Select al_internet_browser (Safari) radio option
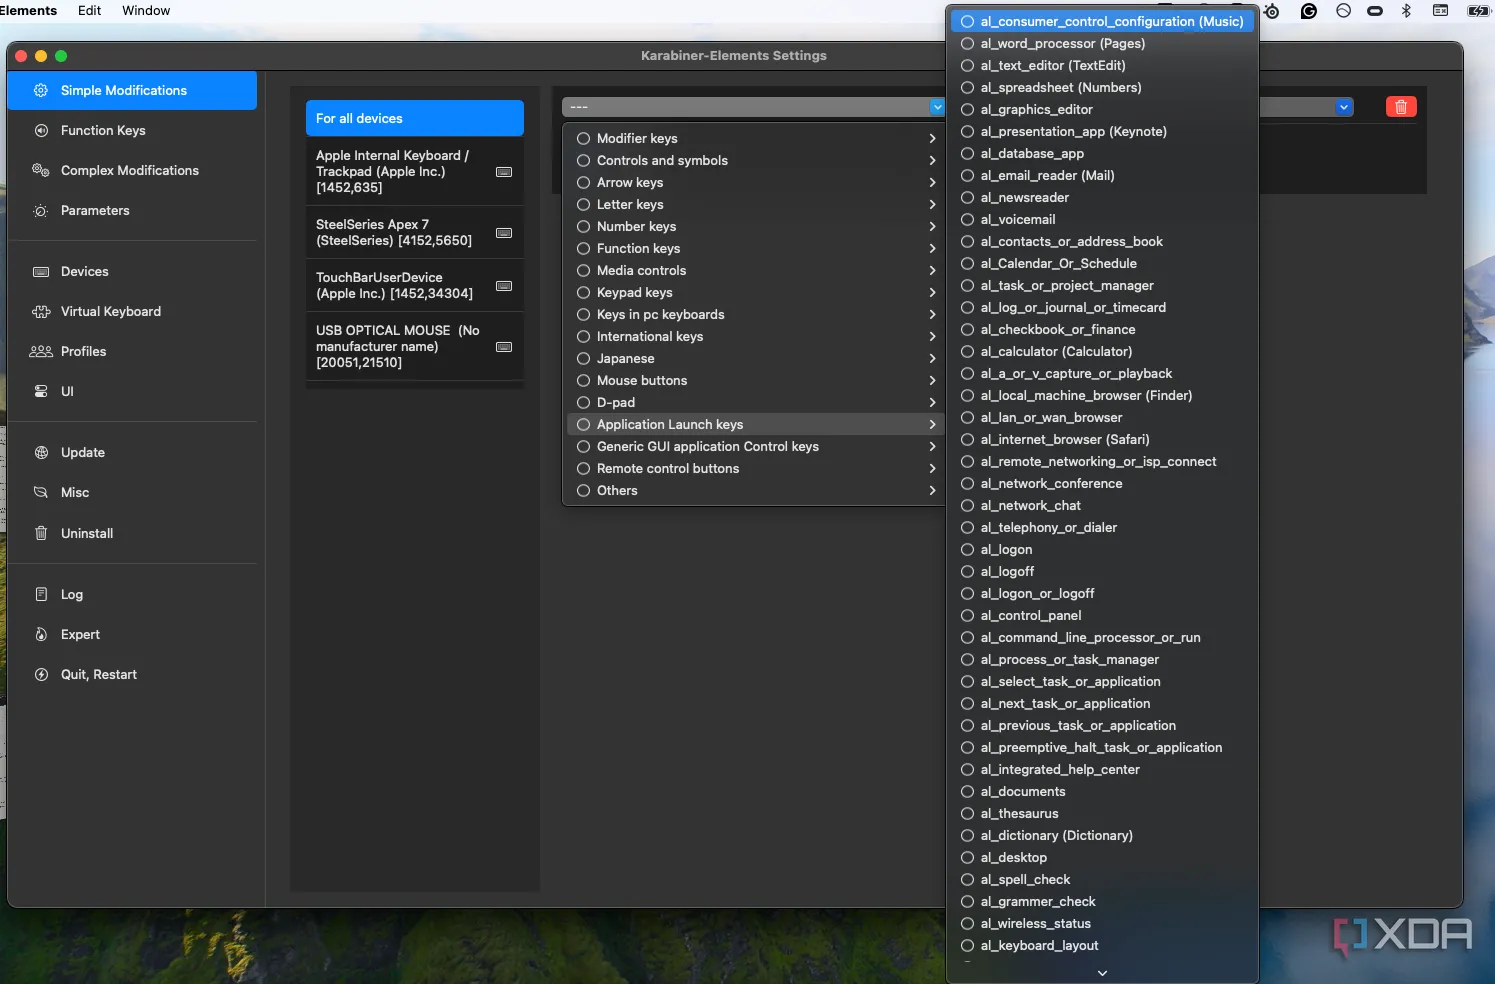Viewport: 1495px width, 984px height. (x=967, y=439)
